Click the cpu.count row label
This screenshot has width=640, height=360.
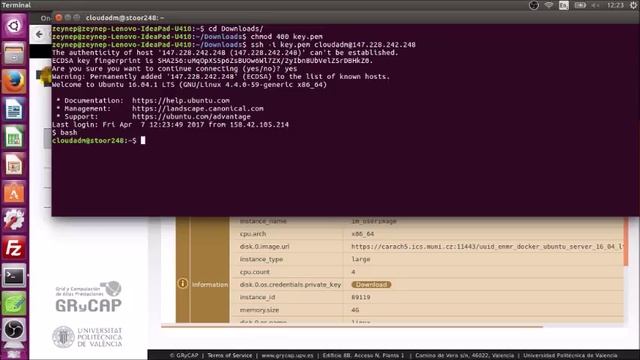(254, 272)
